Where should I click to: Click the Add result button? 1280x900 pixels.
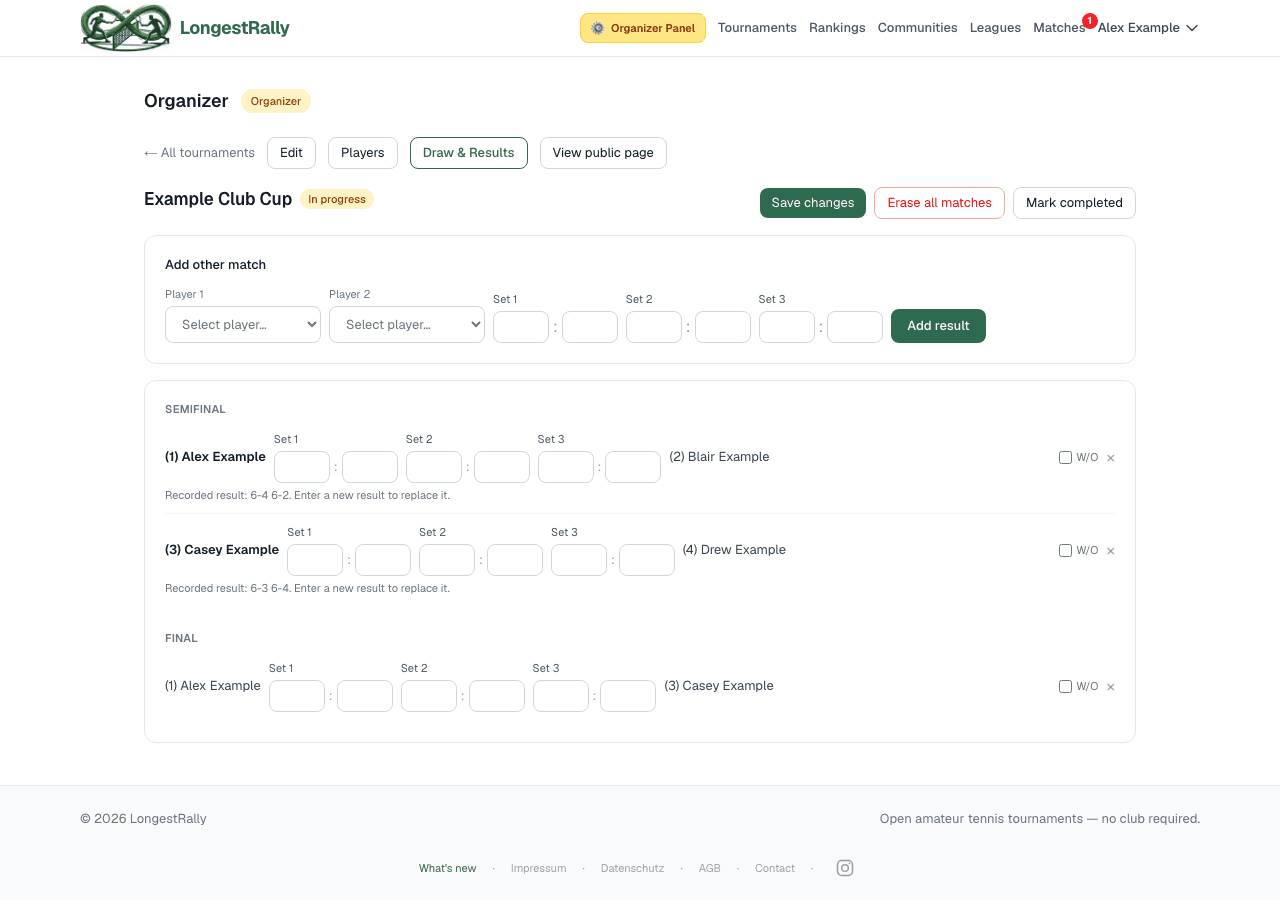[938, 326]
